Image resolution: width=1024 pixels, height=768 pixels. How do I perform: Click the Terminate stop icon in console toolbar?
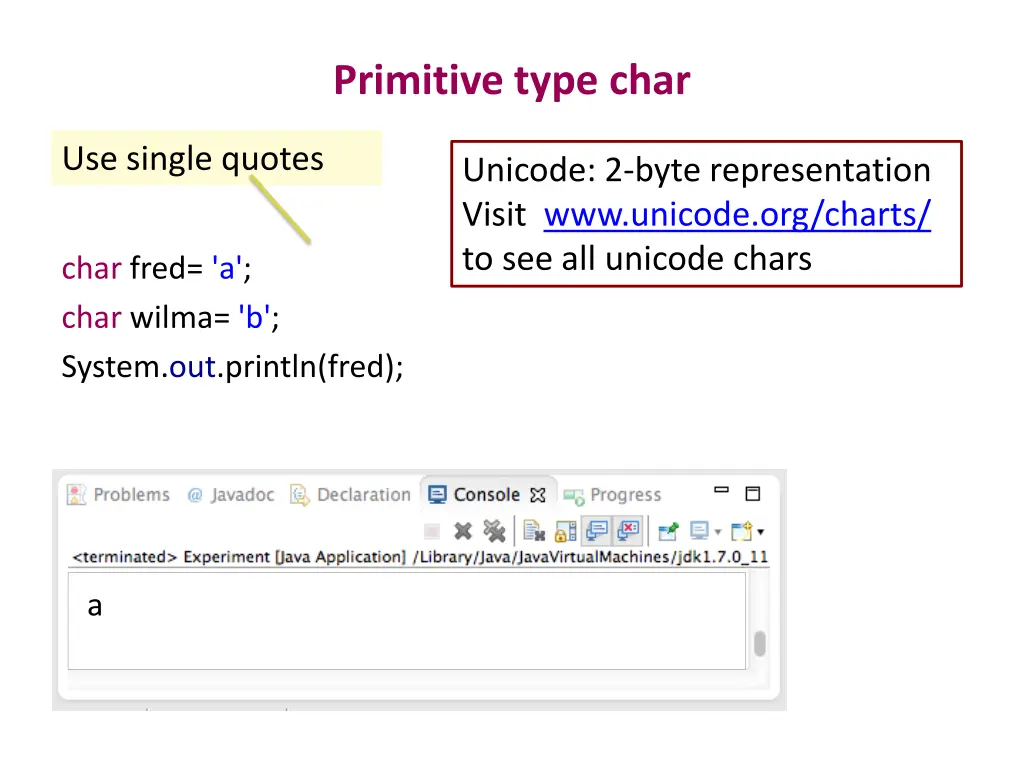[432, 532]
